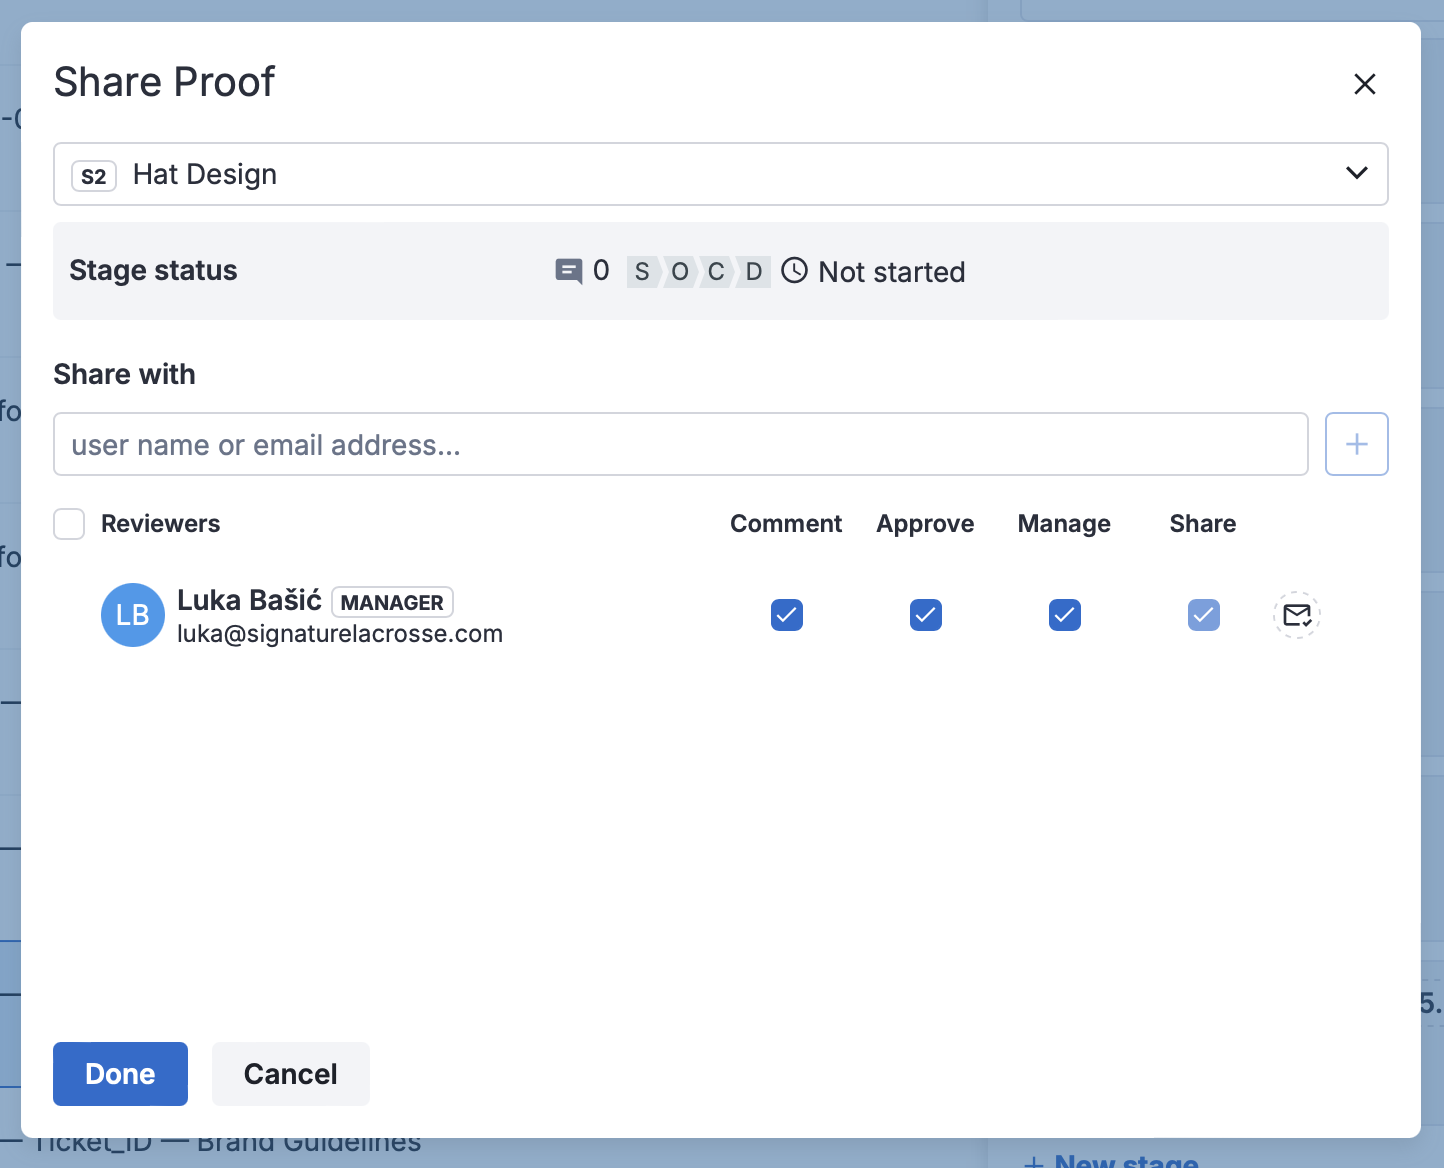Toggle Manage permission for Luka Bašić

[1065, 615]
